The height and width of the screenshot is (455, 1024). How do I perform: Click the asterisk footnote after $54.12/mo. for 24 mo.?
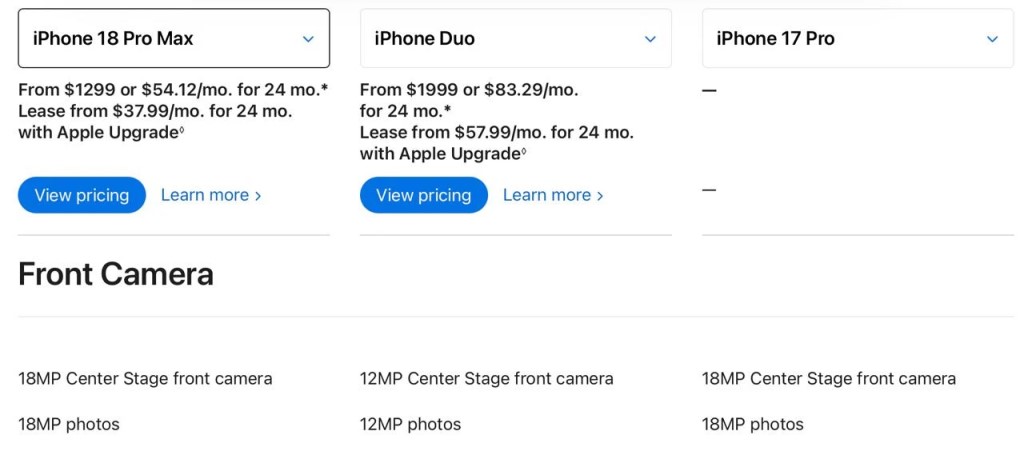coord(325,87)
